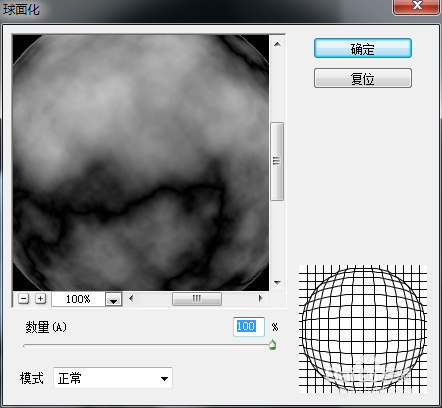This screenshot has width=442, height=408.
Task: Click the 数量 amount value field
Action: coord(249,327)
